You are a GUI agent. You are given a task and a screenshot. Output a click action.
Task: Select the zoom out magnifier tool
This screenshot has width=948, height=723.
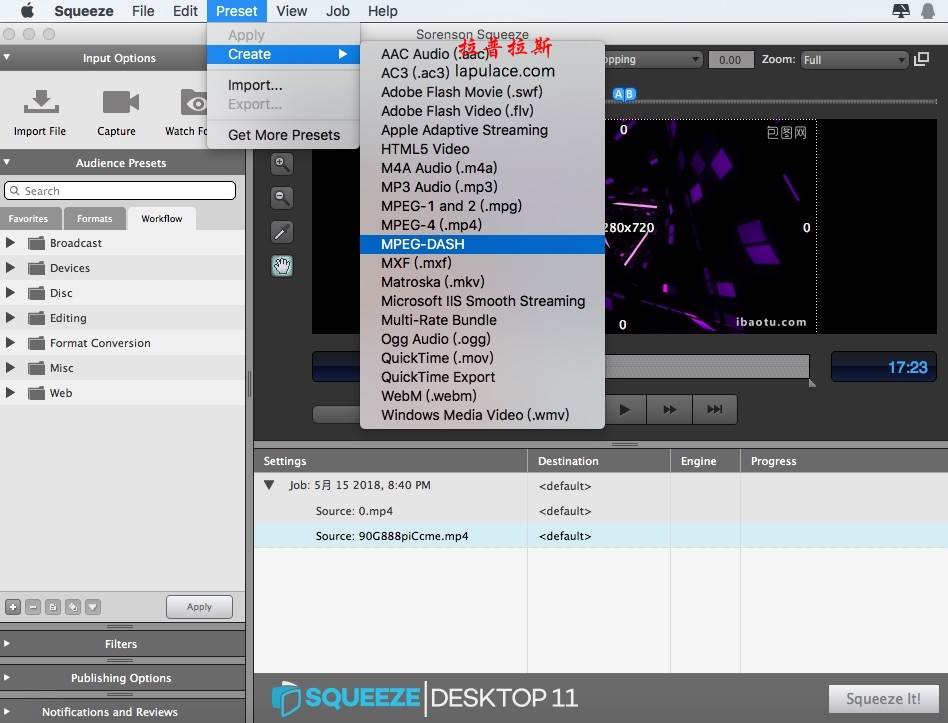coord(282,198)
